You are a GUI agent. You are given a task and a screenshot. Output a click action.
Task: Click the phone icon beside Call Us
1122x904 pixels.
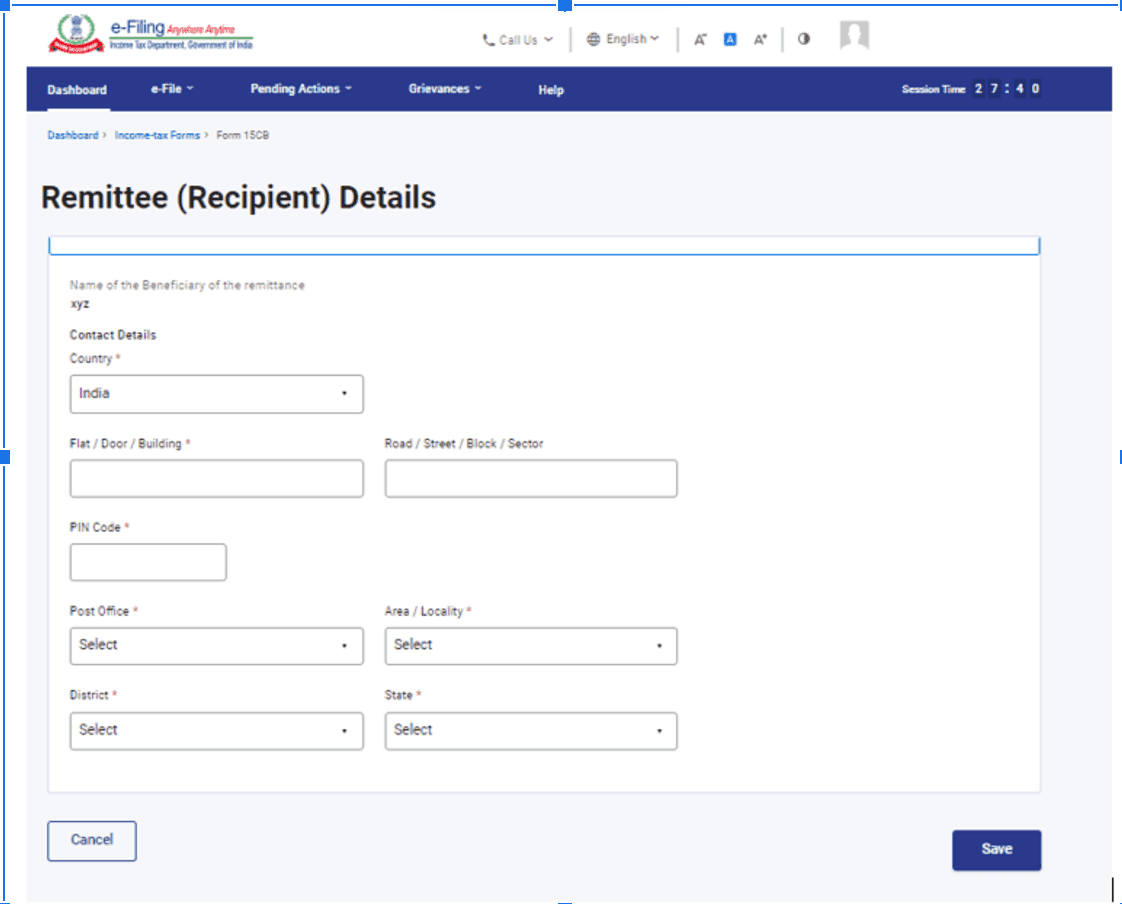point(487,40)
